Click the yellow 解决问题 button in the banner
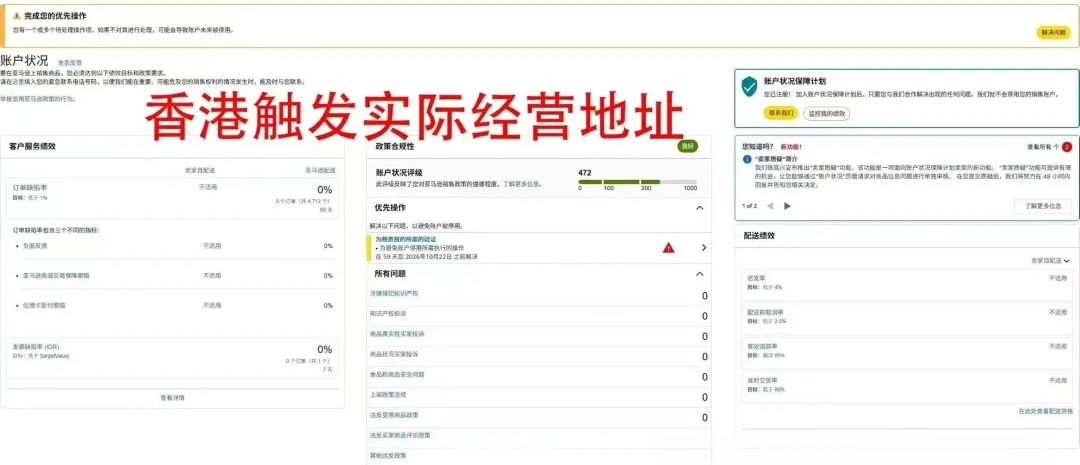The image size is (1080, 465). (x=1053, y=32)
